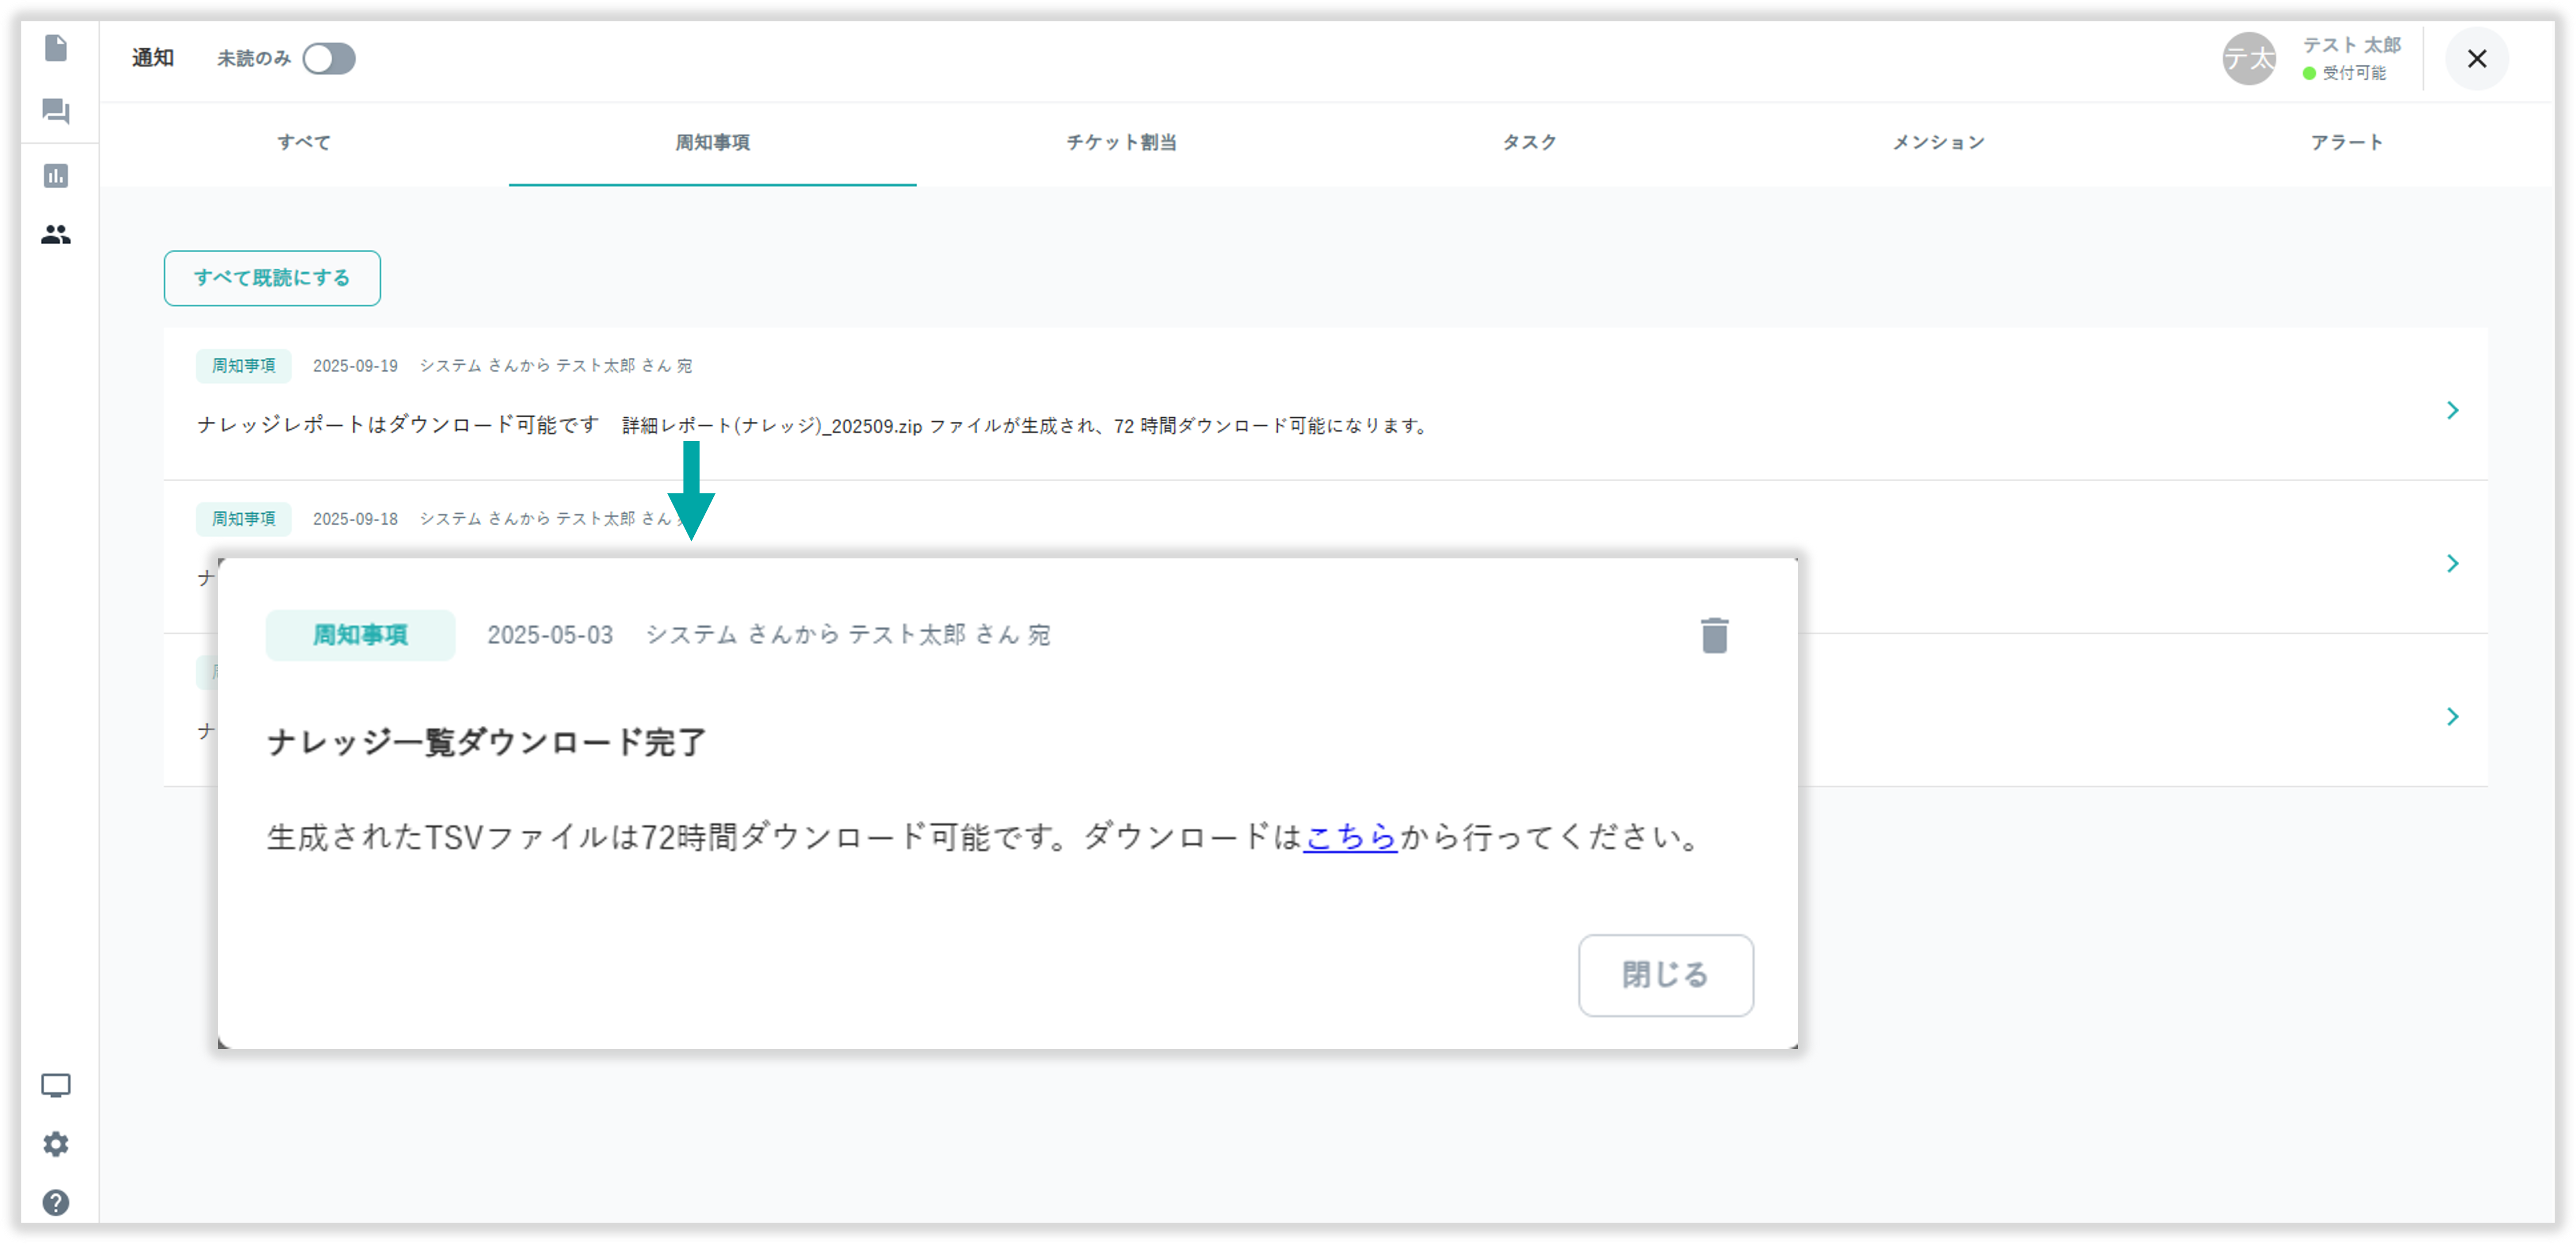Toggle the 未読のみ switch
The width and height of the screenshot is (2576, 1244).
click(x=329, y=59)
